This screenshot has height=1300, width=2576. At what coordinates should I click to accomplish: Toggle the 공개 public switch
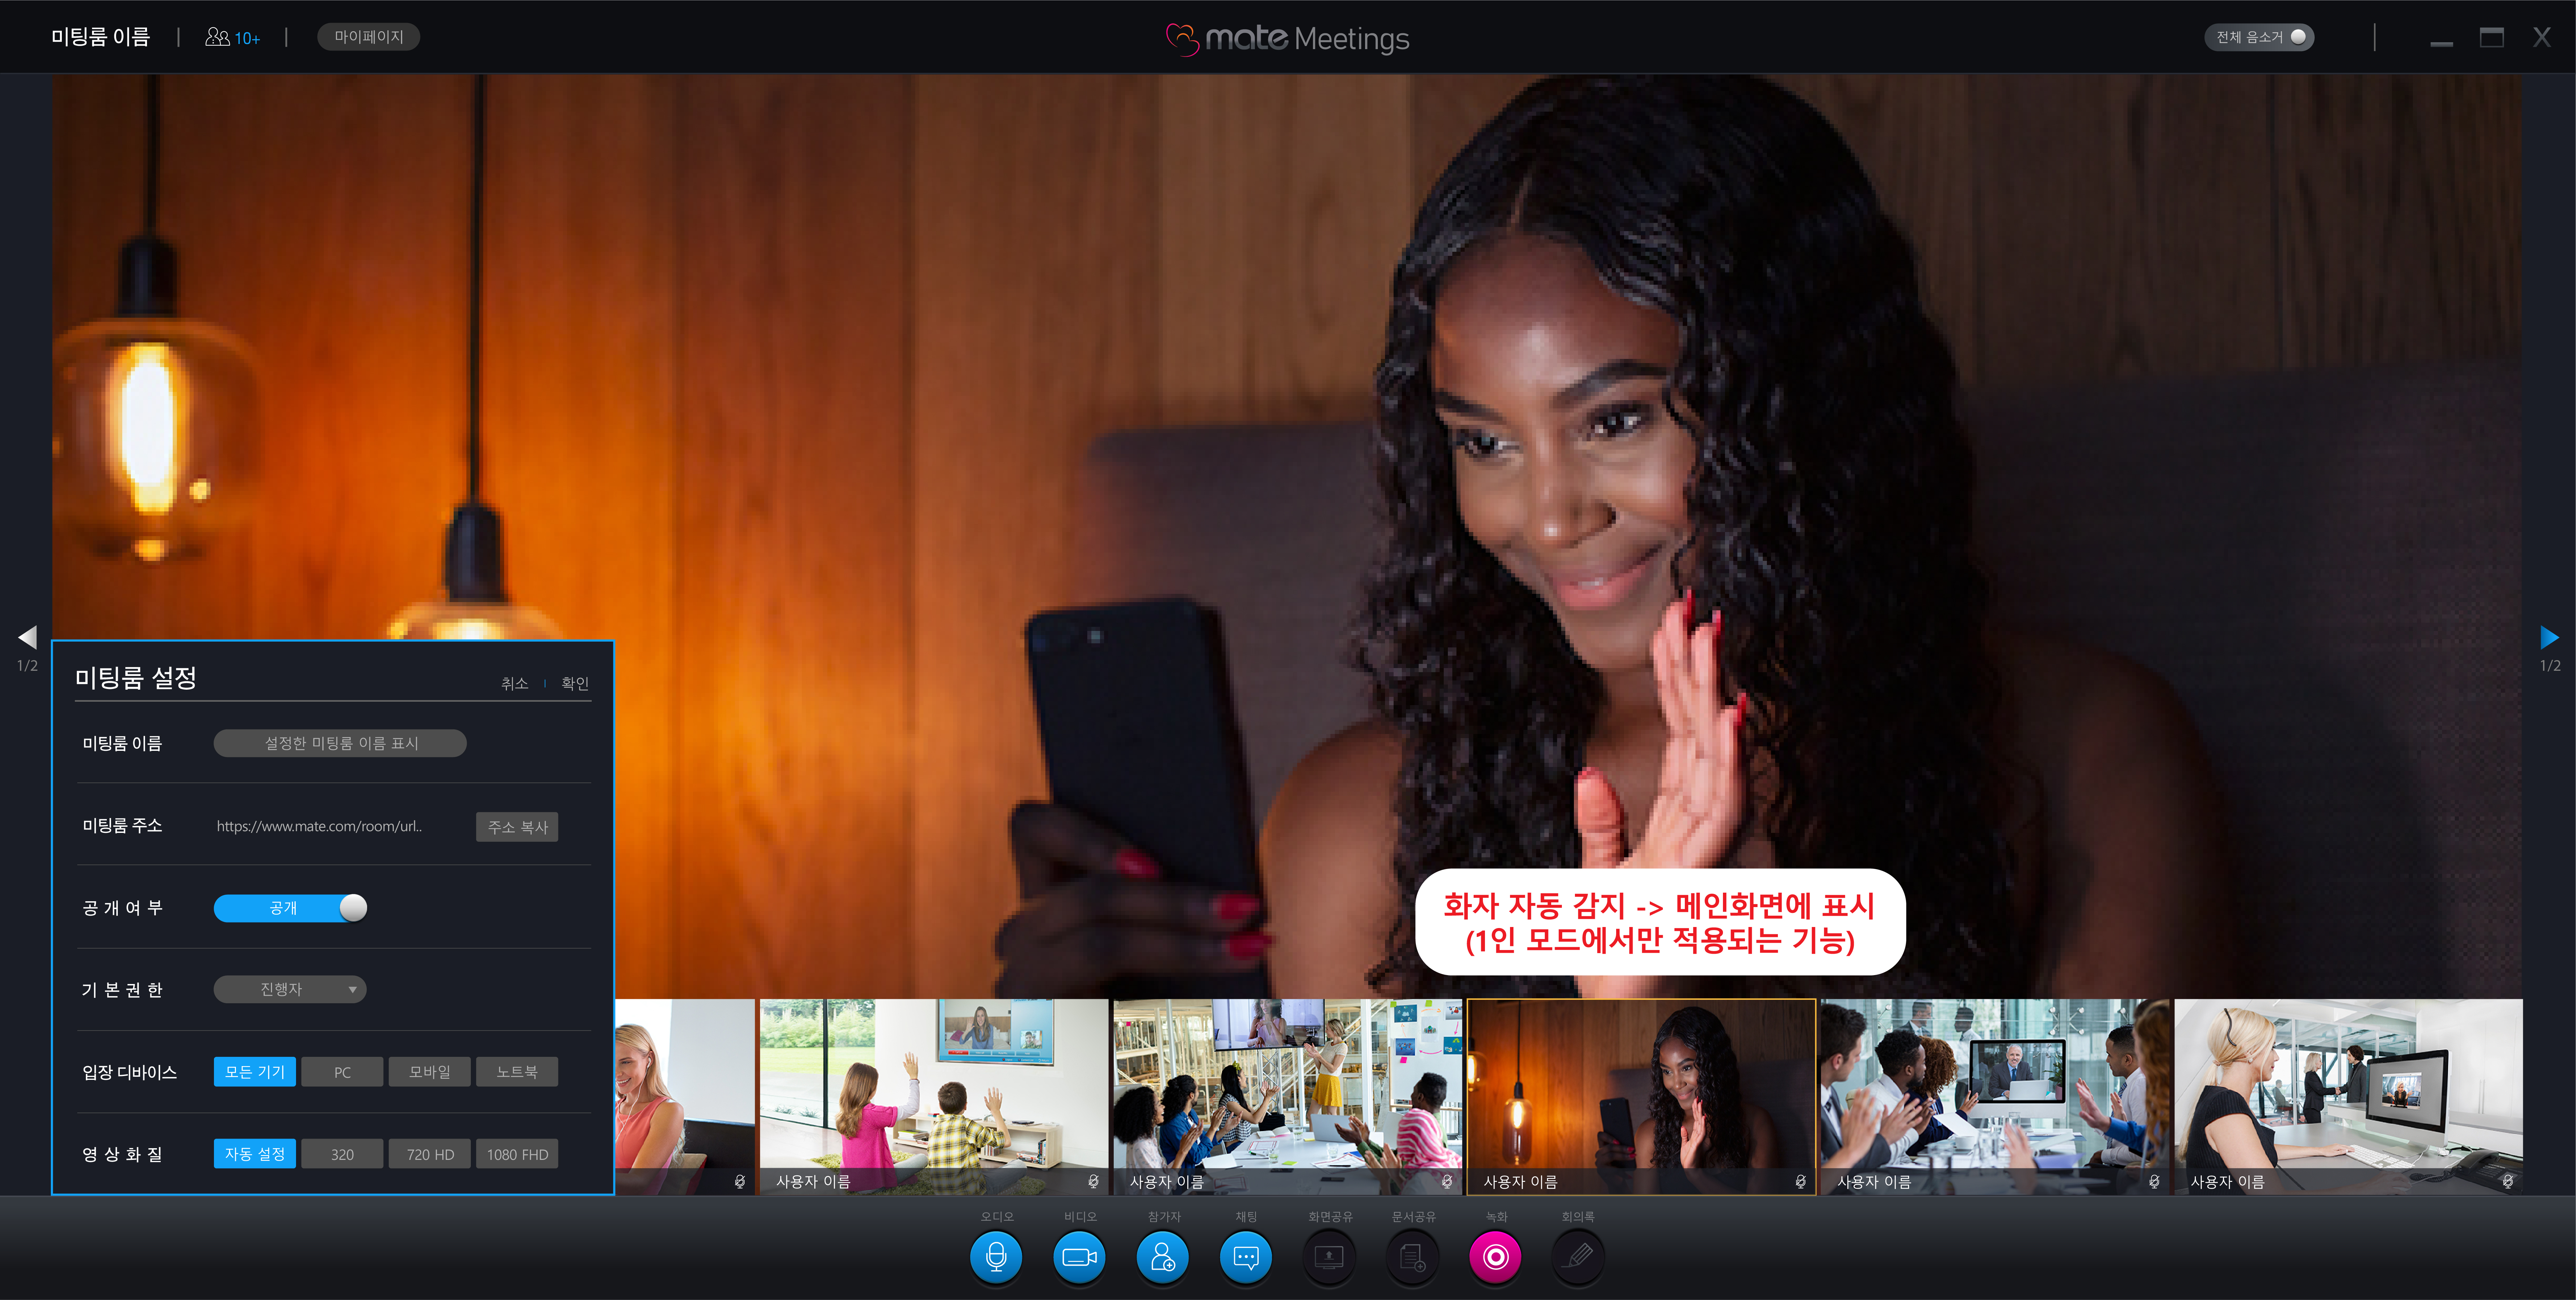click(290, 908)
